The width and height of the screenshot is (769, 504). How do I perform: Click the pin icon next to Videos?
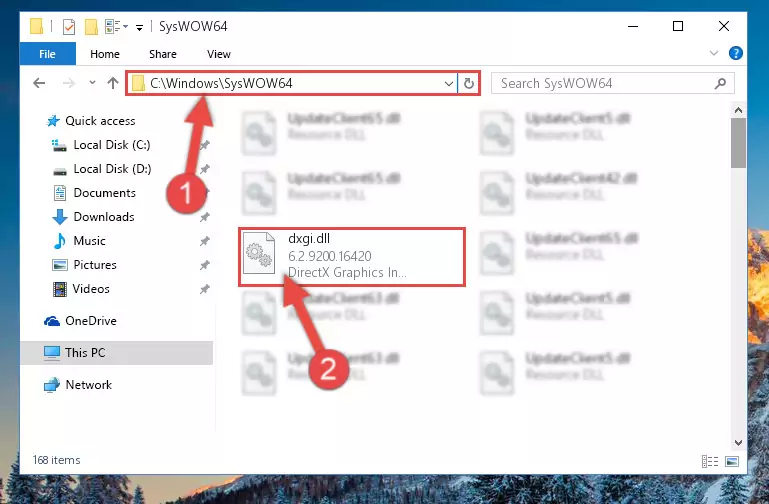click(x=205, y=289)
